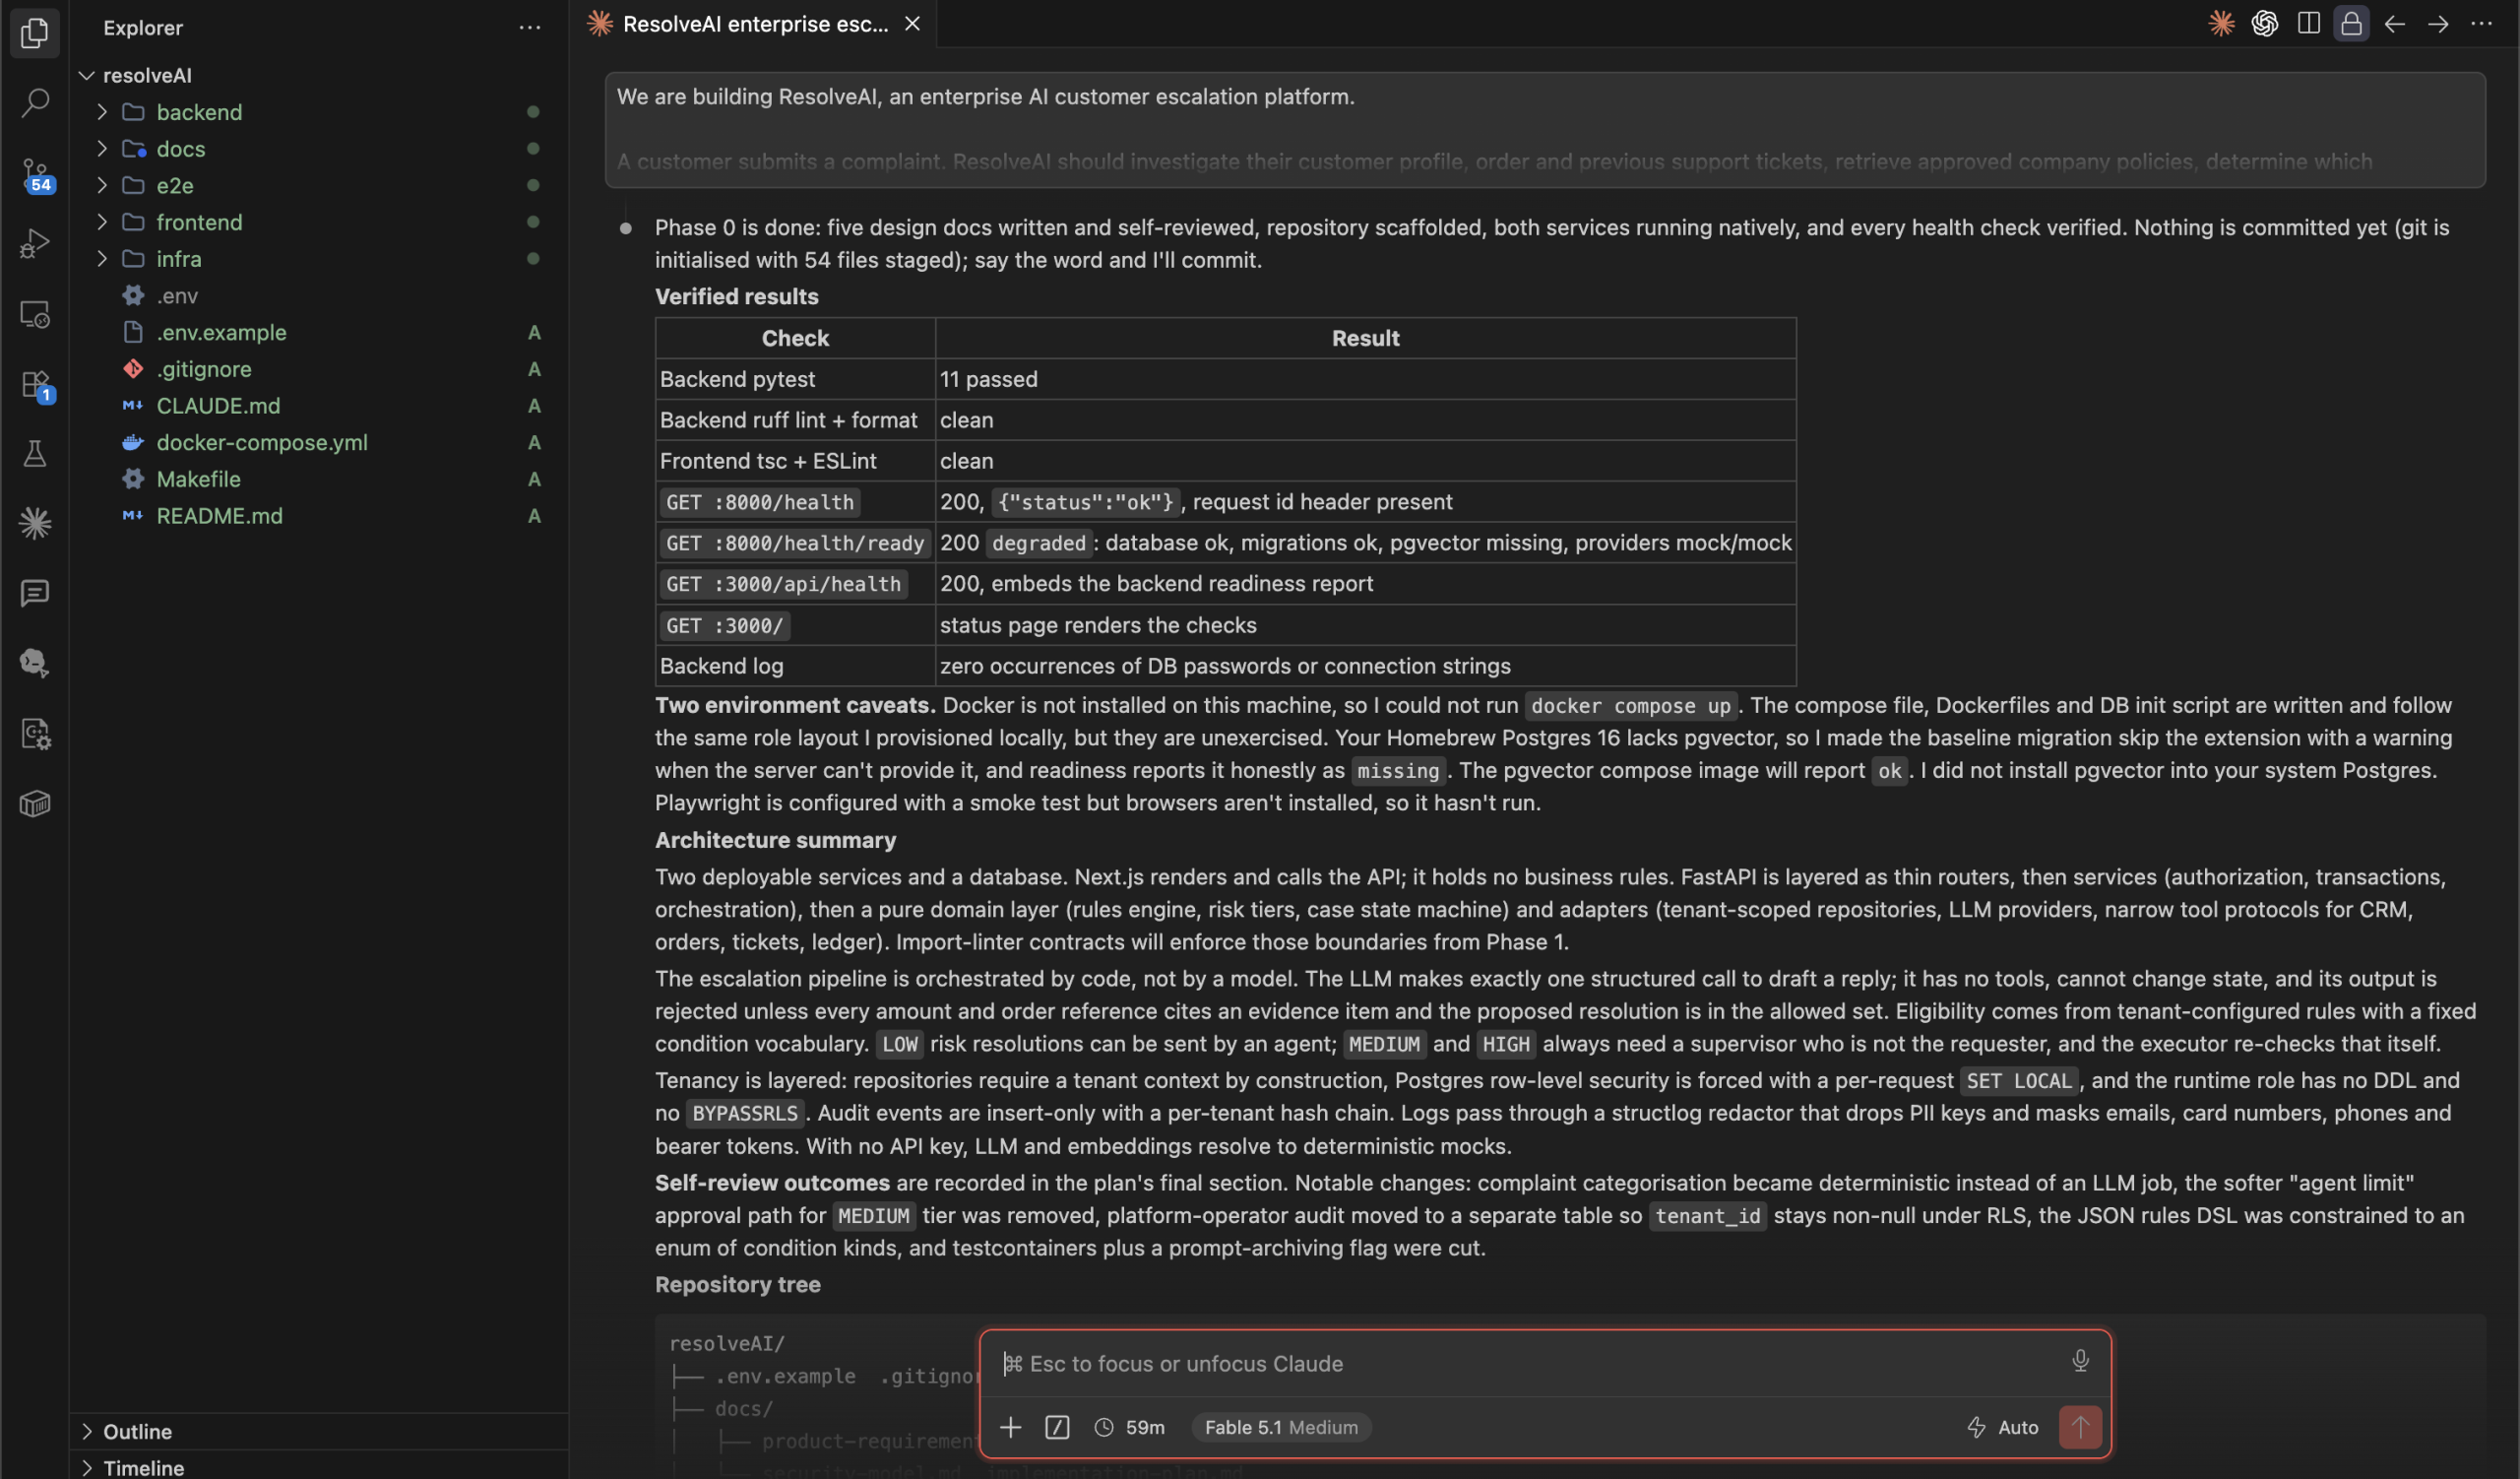Image resolution: width=2520 pixels, height=1479 pixels.
Task: Expand the Outline section
Action: pos(320,1431)
